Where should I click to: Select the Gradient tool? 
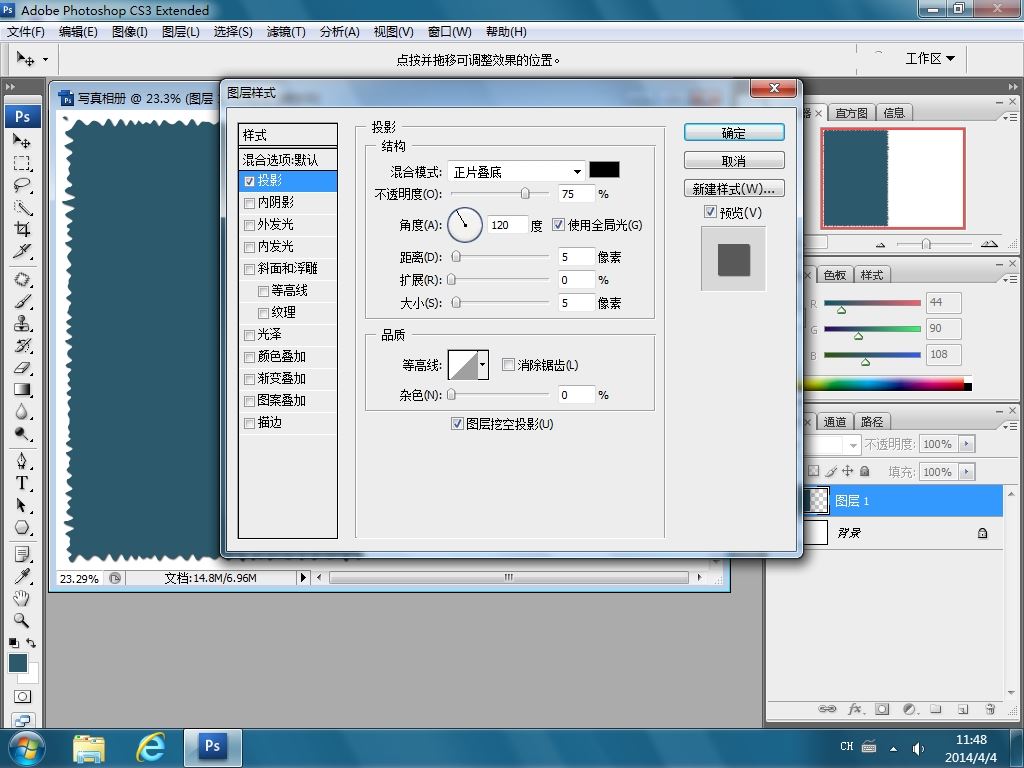click(22, 390)
